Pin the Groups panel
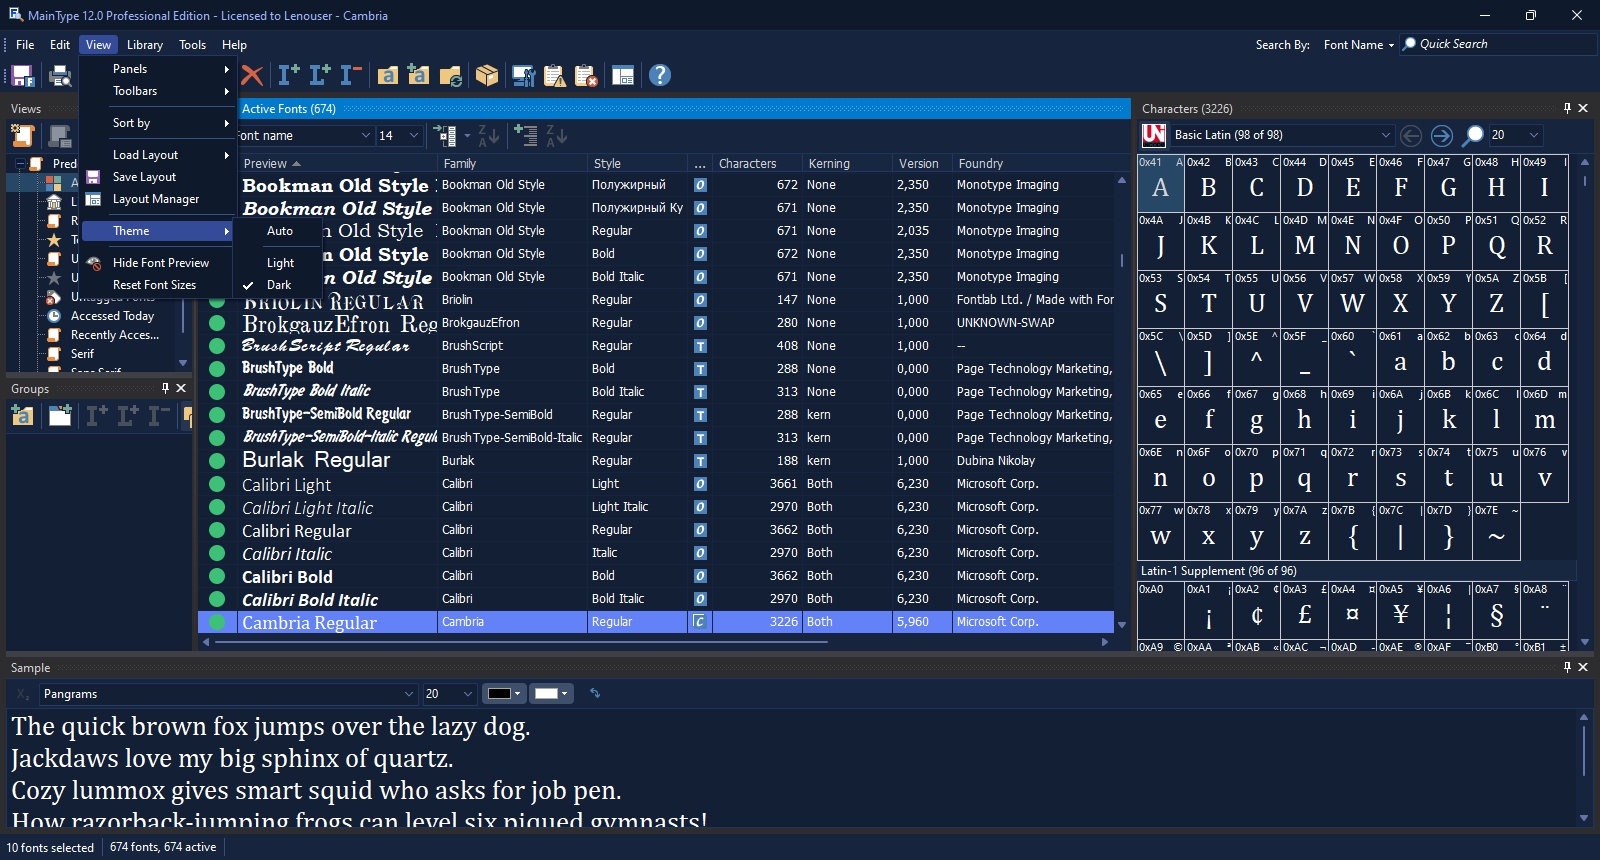The height and width of the screenshot is (860, 1600). tap(165, 388)
